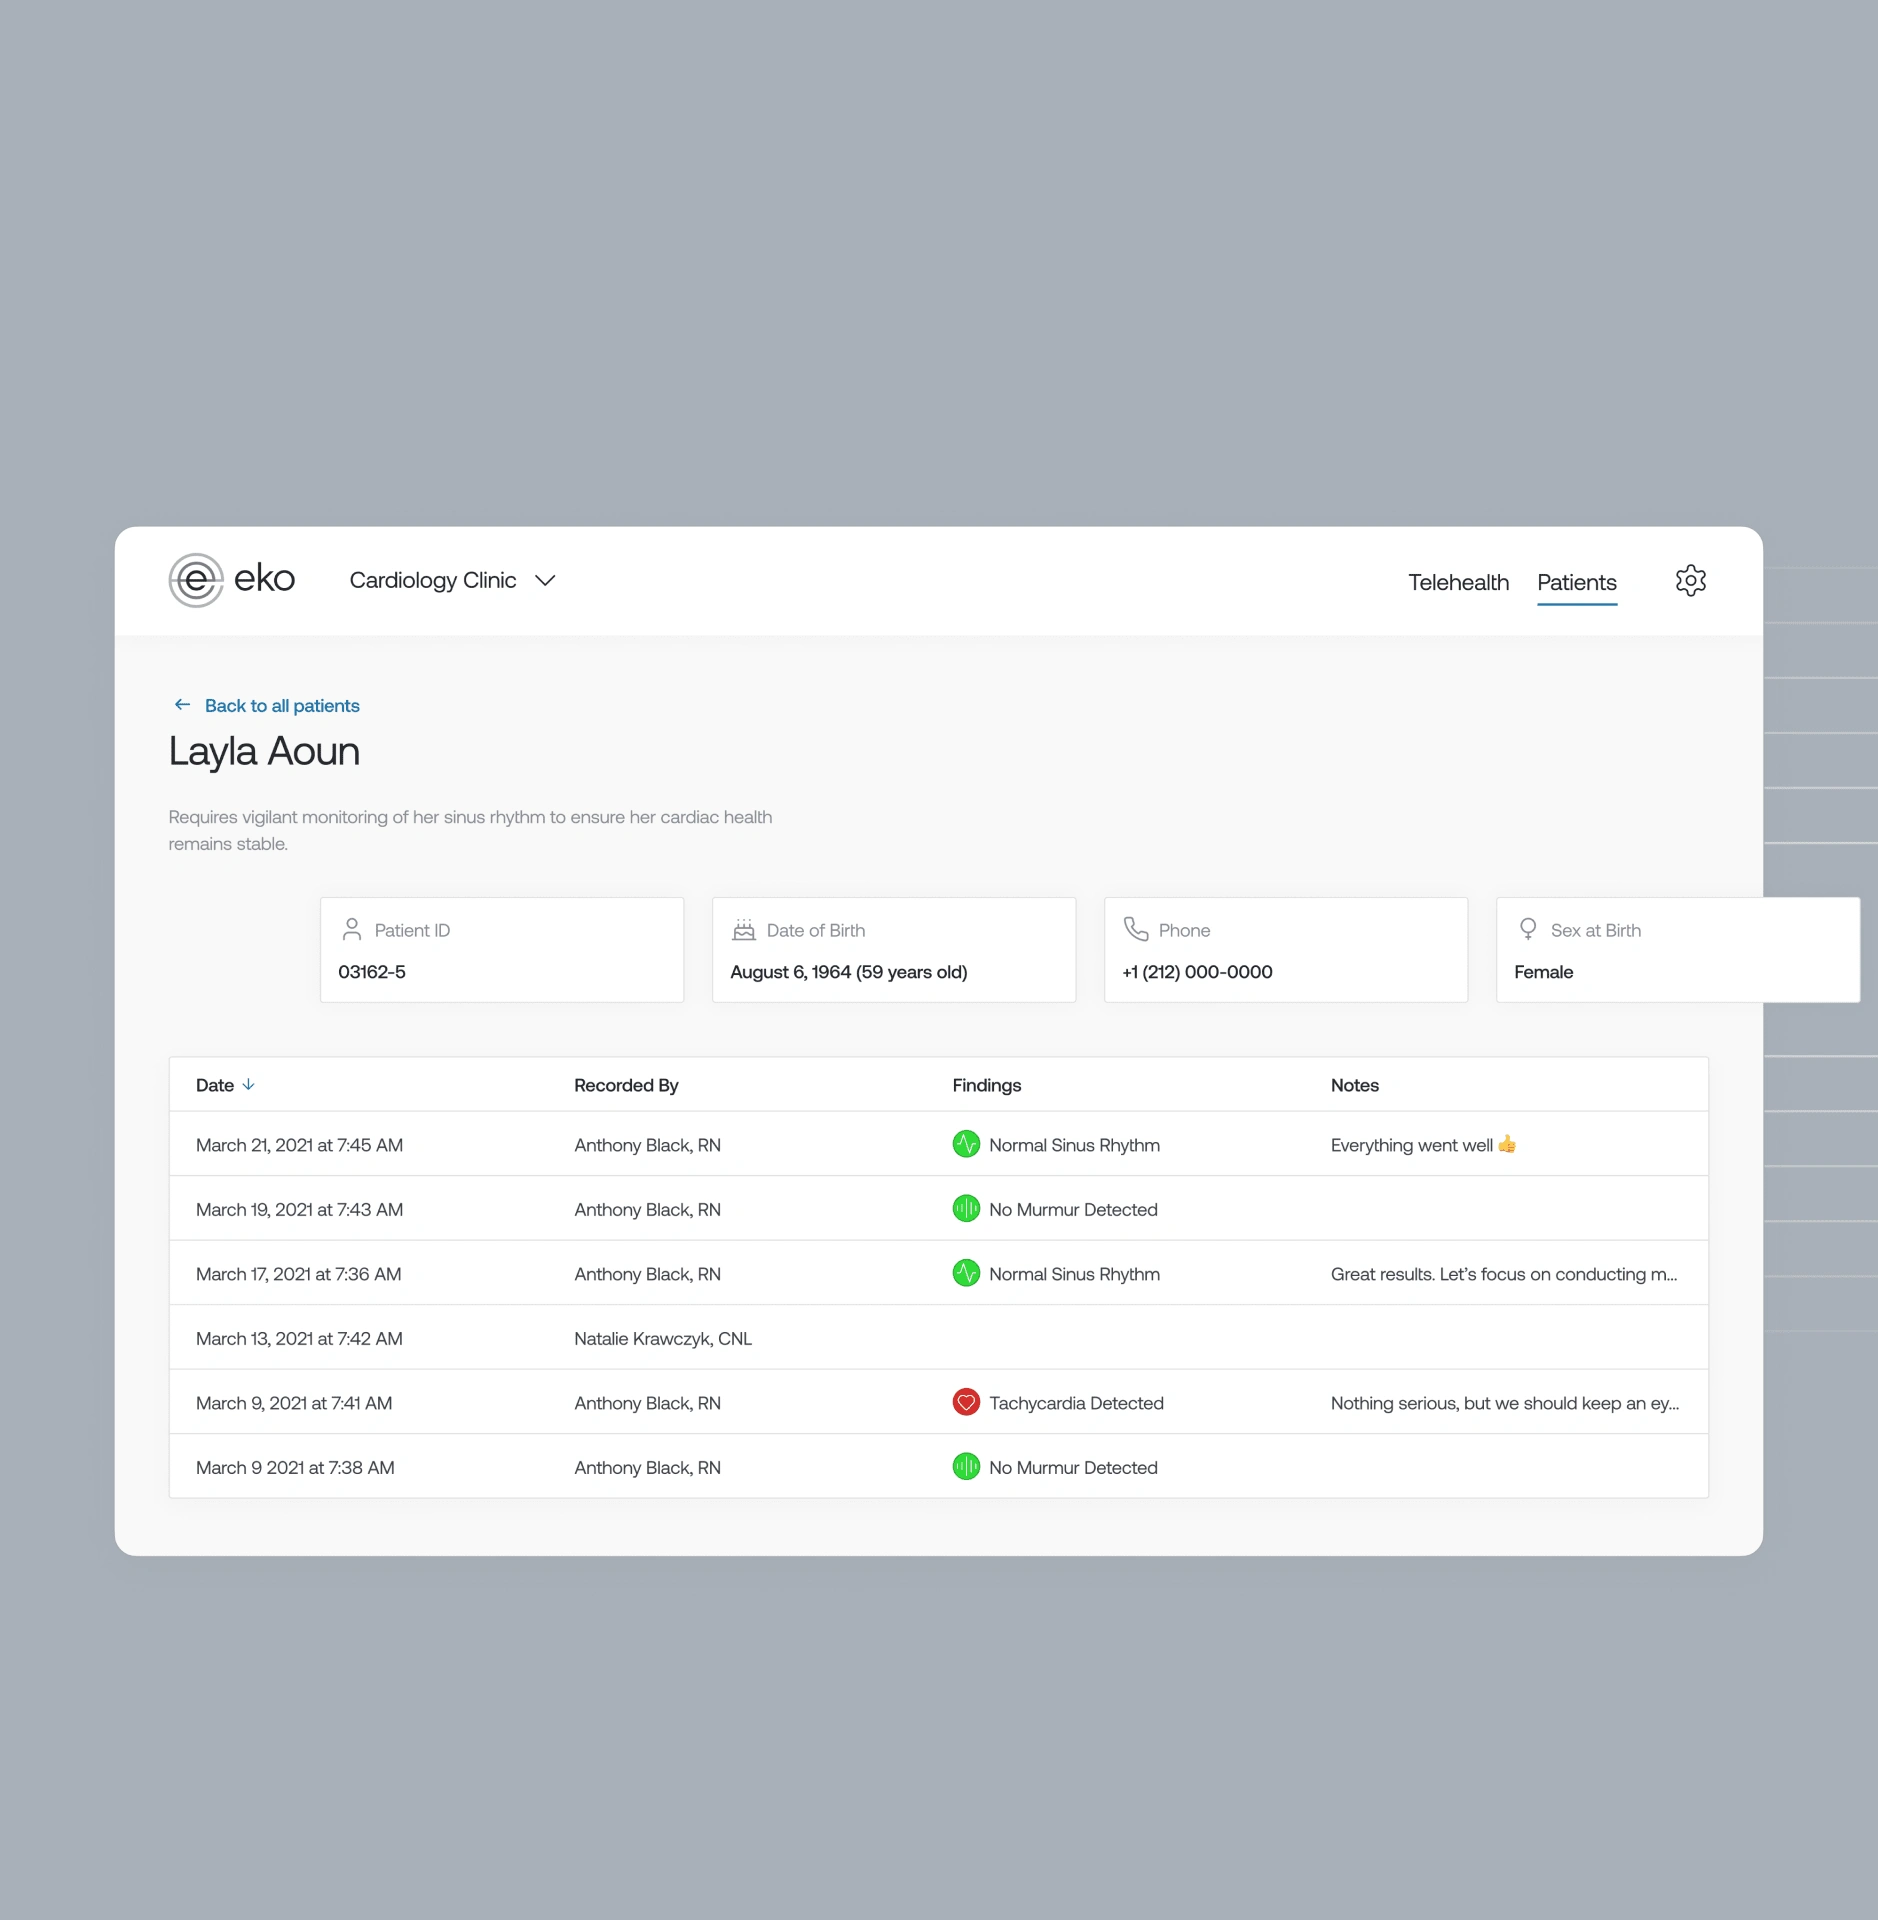Click Anthony Black, RN in 7:38 AM row

click(647, 1467)
